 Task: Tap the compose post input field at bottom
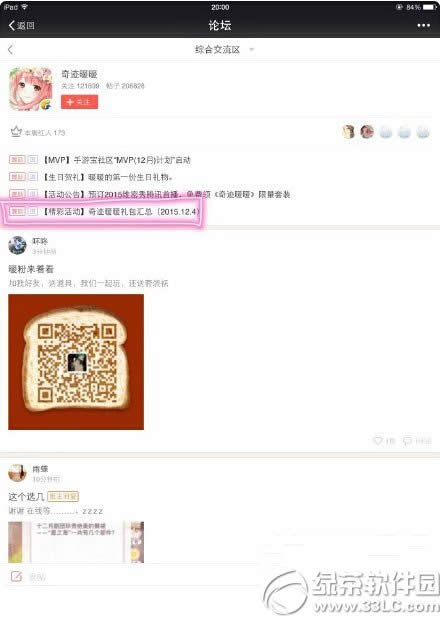tap(132, 576)
